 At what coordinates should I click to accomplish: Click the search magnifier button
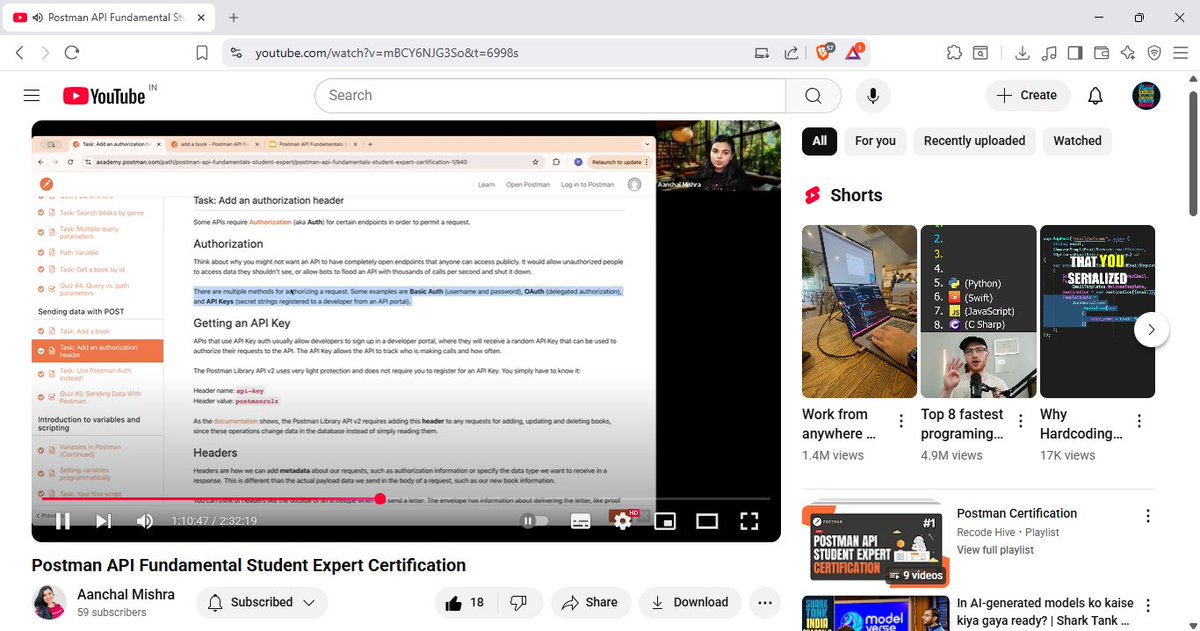click(813, 95)
